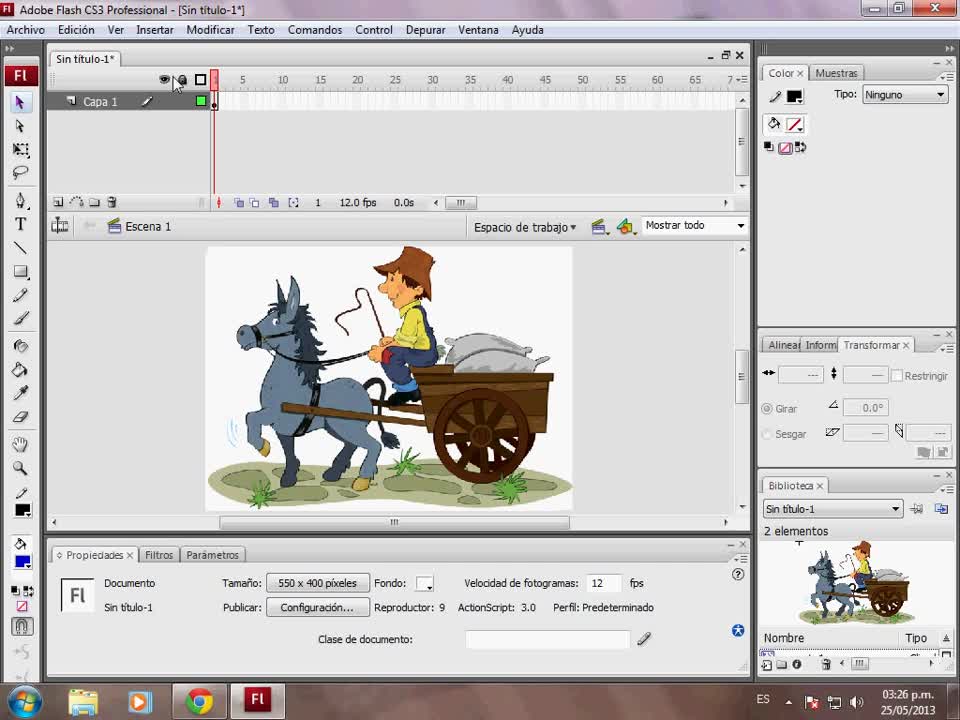
Task: Select the Ink Bottle tool
Action: point(20,346)
